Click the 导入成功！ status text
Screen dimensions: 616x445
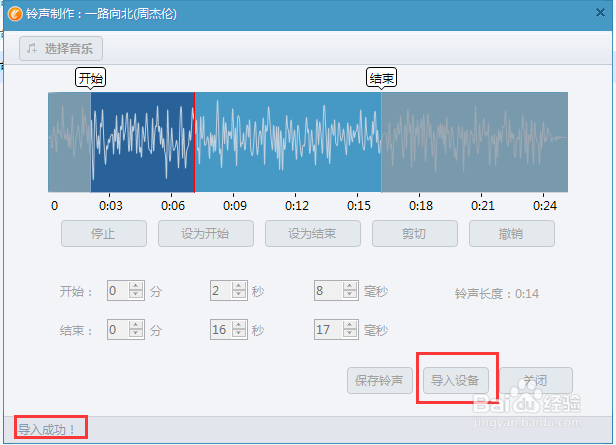tap(47, 429)
